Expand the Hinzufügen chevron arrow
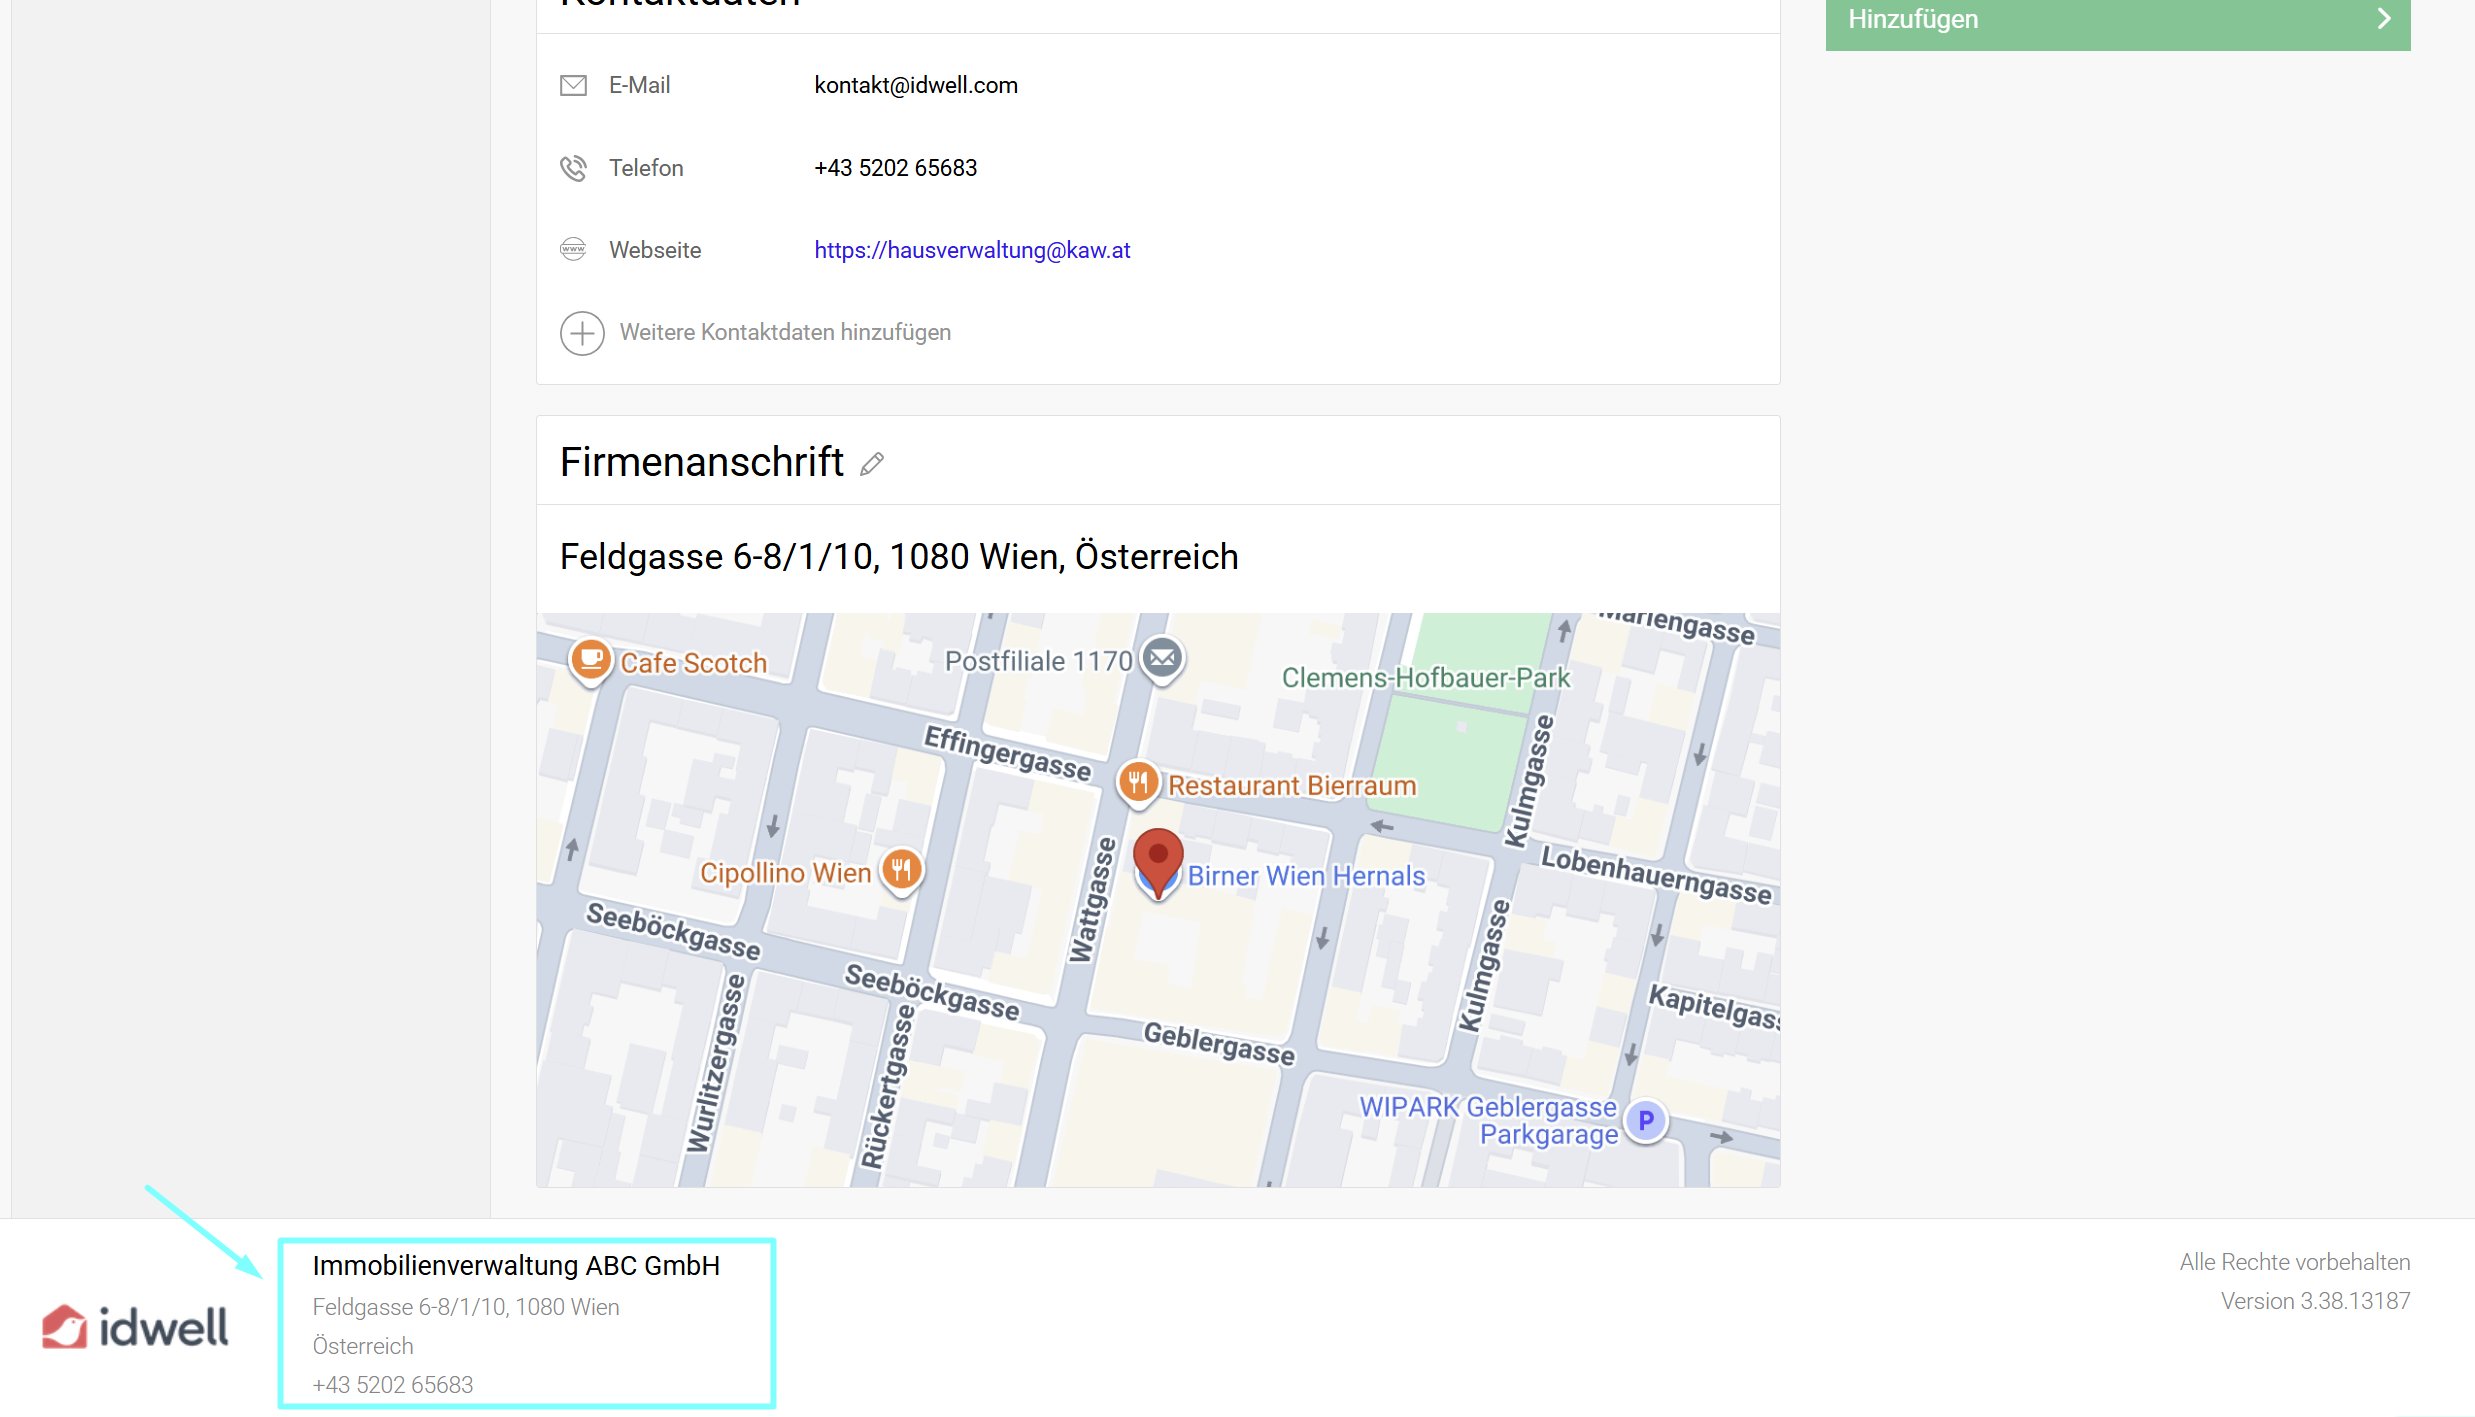 [2384, 19]
